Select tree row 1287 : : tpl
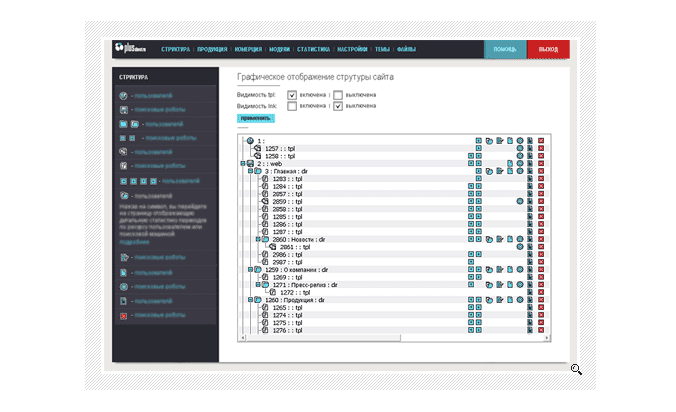Image resolution: width=676 pixels, height=412 pixels. [288, 232]
